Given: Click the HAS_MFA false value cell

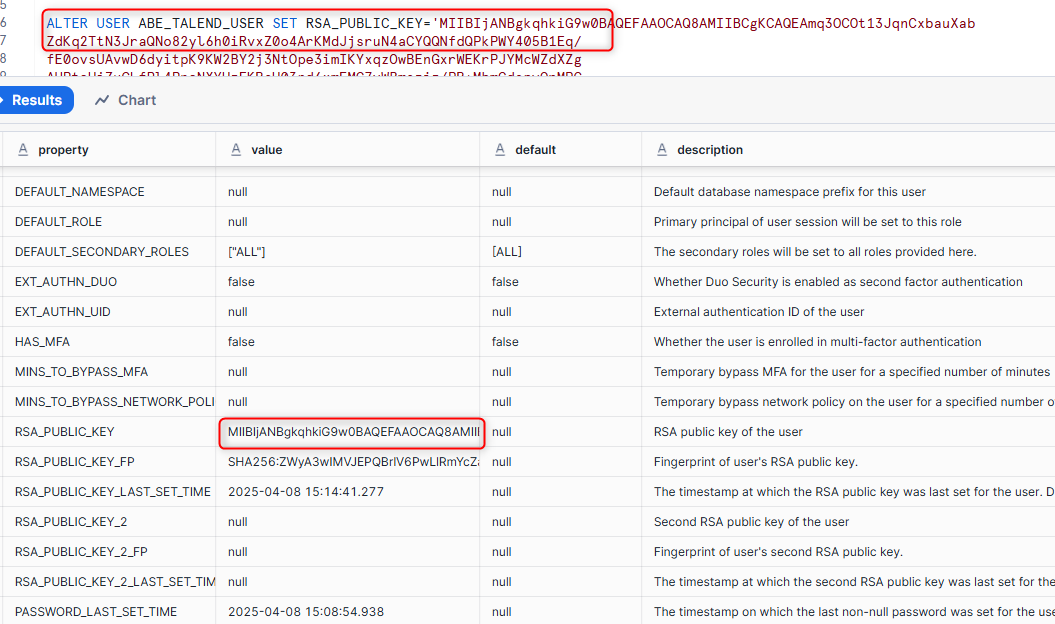Looking at the screenshot, I should coord(240,342).
